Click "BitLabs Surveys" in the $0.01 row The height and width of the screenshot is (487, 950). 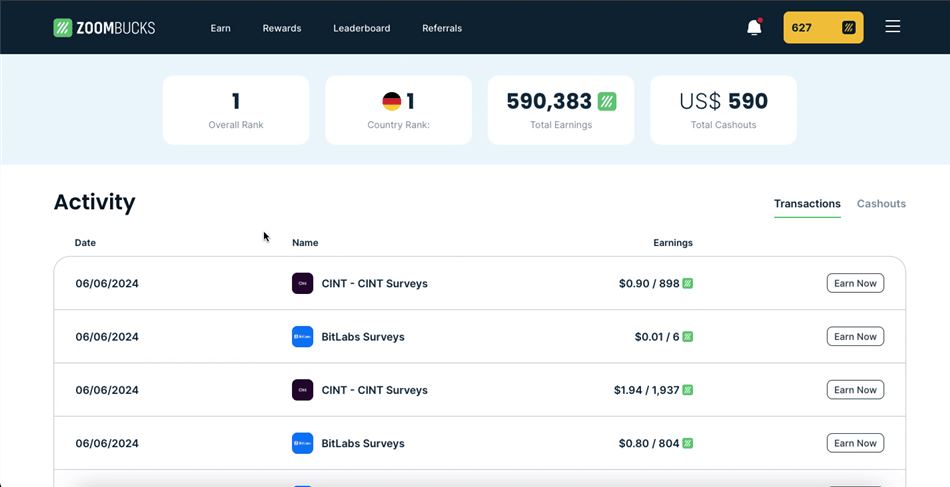click(363, 337)
